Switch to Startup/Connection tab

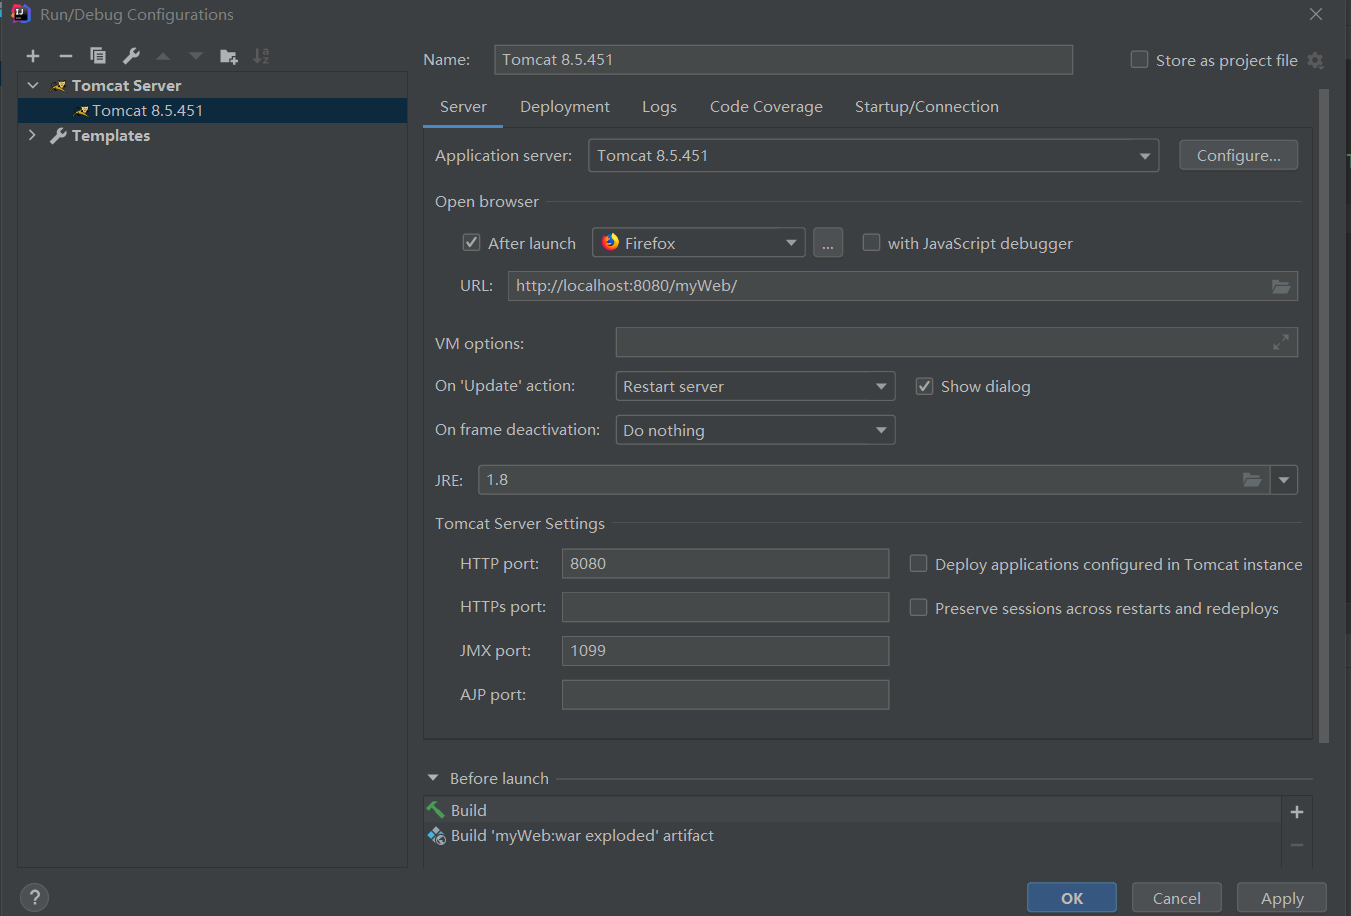point(926,107)
